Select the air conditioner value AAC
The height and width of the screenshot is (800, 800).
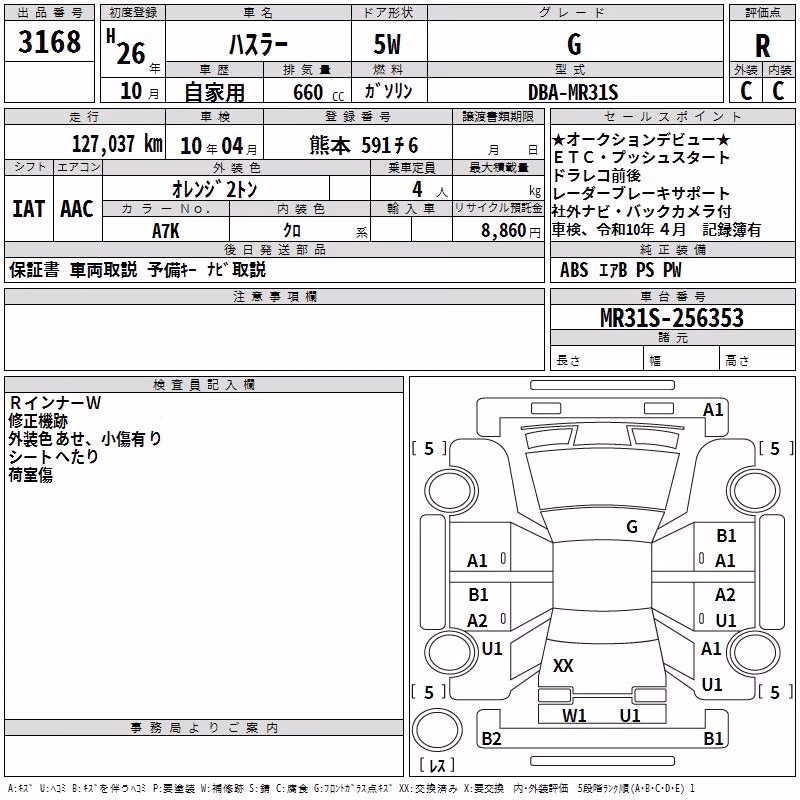click(x=77, y=209)
